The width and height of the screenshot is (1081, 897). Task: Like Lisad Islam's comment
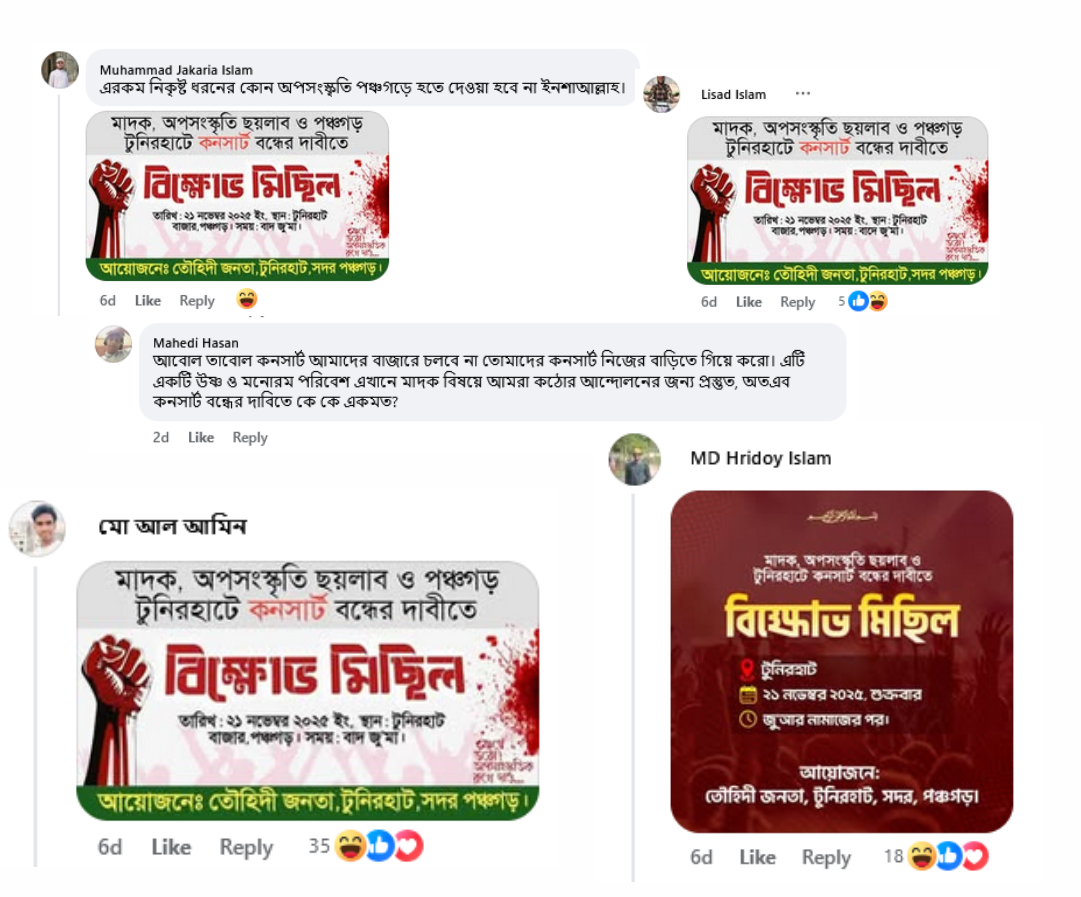pyautogui.click(x=748, y=302)
